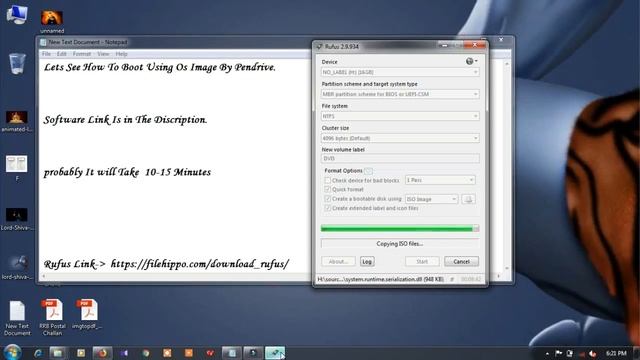Open the File system NTFS dropdown
The height and width of the screenshot is (360, 640).
(400, 116)
